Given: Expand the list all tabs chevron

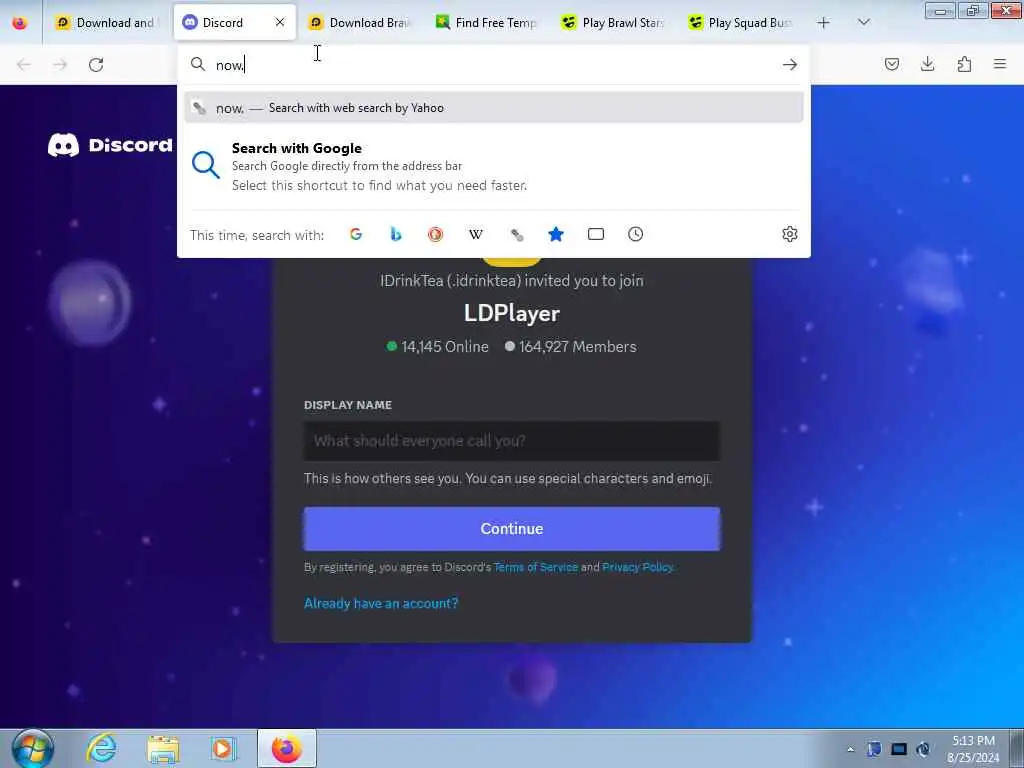Looking at the screenshot, I should pyautogui.click(x=863, y=23).
